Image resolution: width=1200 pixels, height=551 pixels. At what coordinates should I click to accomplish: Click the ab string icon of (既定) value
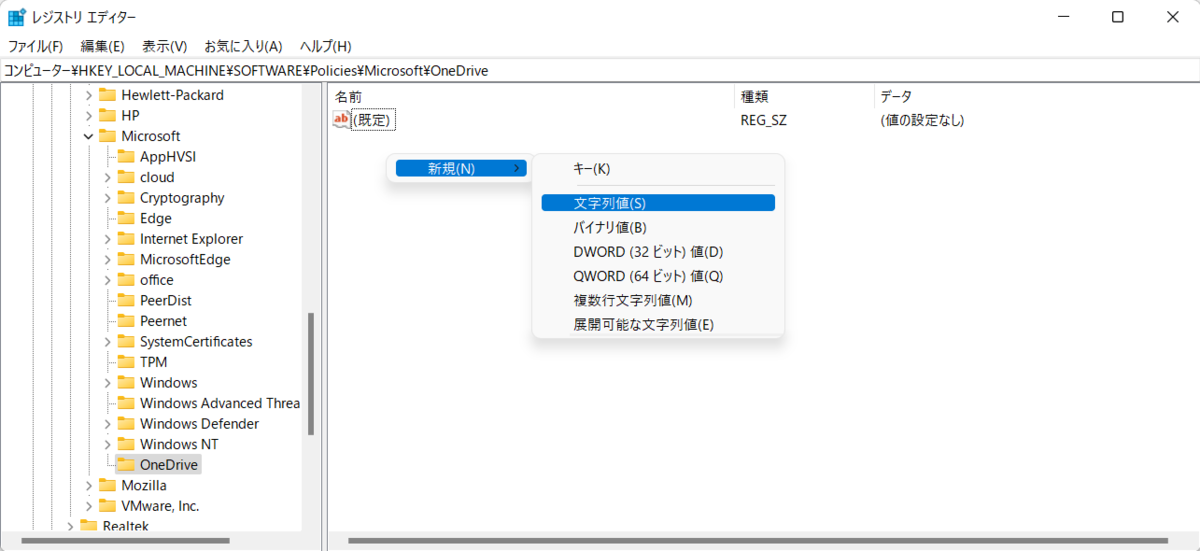[x=342, y=120]
